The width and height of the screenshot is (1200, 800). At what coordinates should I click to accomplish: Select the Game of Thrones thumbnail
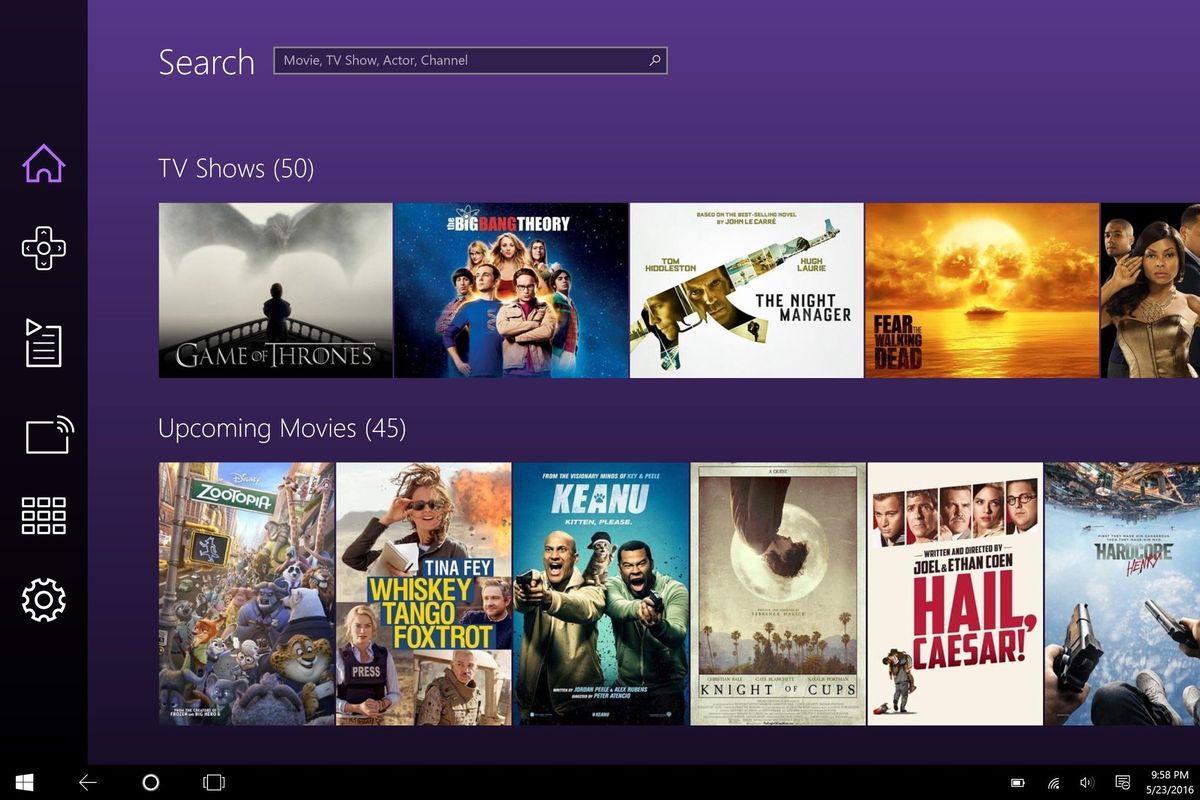coord(276,290)
